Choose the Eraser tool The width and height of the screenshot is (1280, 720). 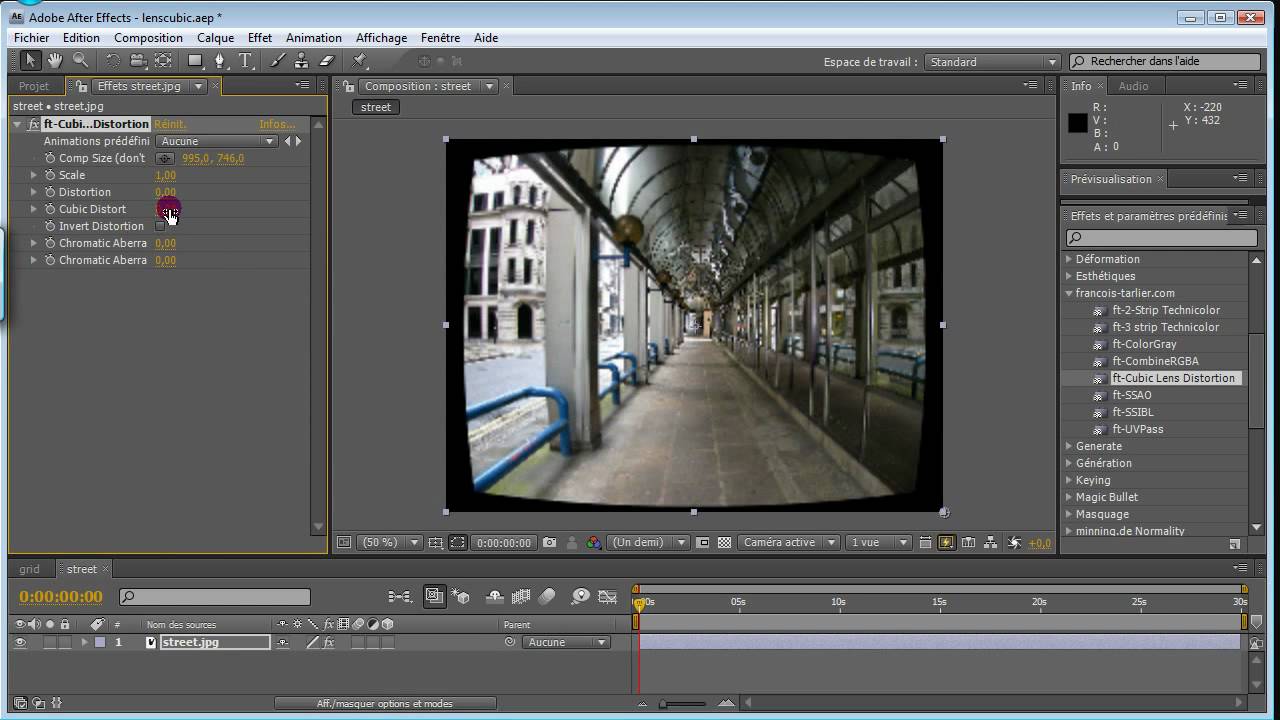tap(326, 61)
